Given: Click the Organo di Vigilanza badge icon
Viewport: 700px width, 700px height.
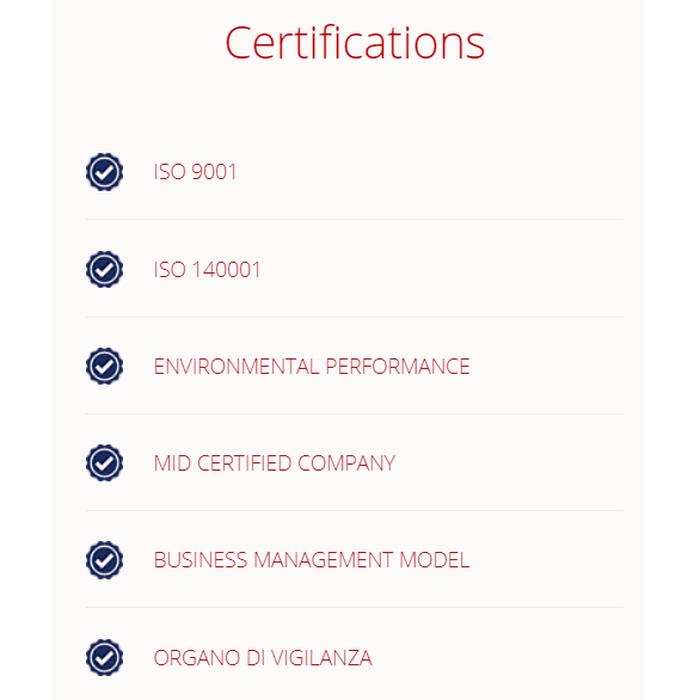Looking at the screenshot, I should tap(104, 657).
